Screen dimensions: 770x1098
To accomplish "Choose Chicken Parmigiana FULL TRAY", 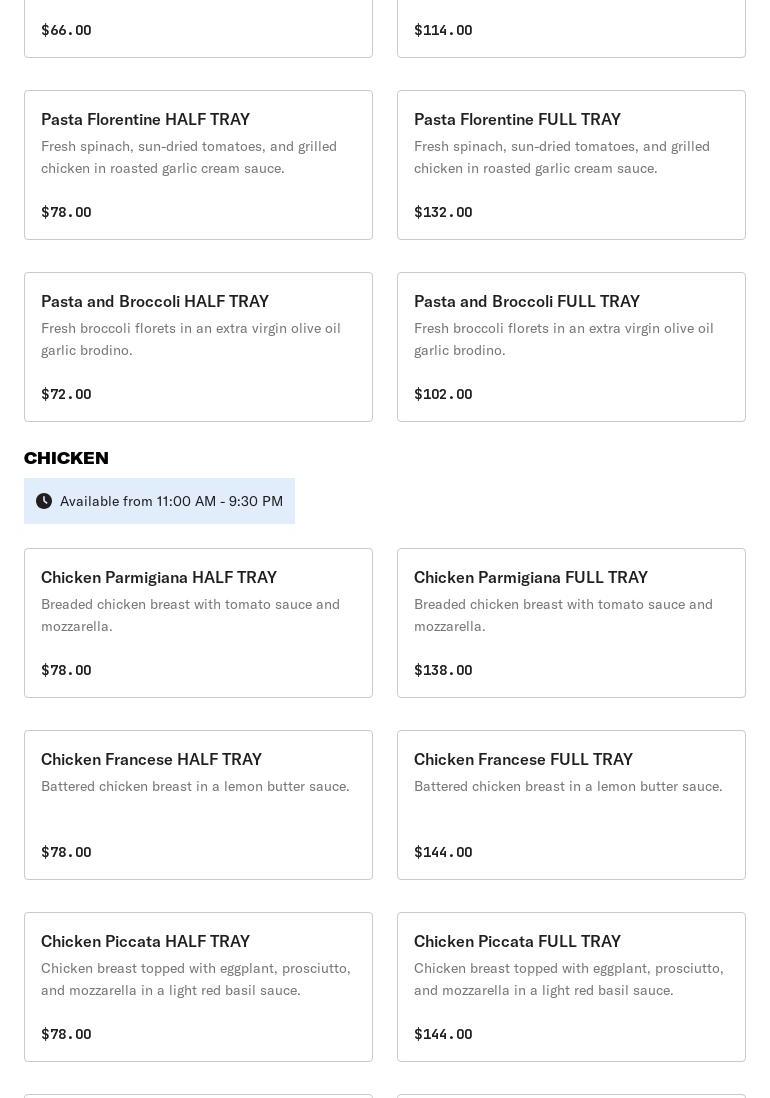I will (x=571, y=623).
